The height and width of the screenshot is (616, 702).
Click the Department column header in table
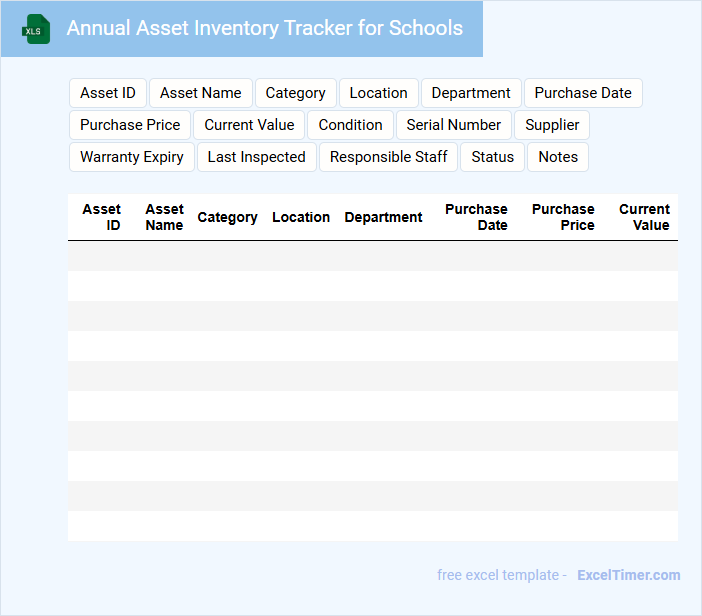[x=383, y=217]
